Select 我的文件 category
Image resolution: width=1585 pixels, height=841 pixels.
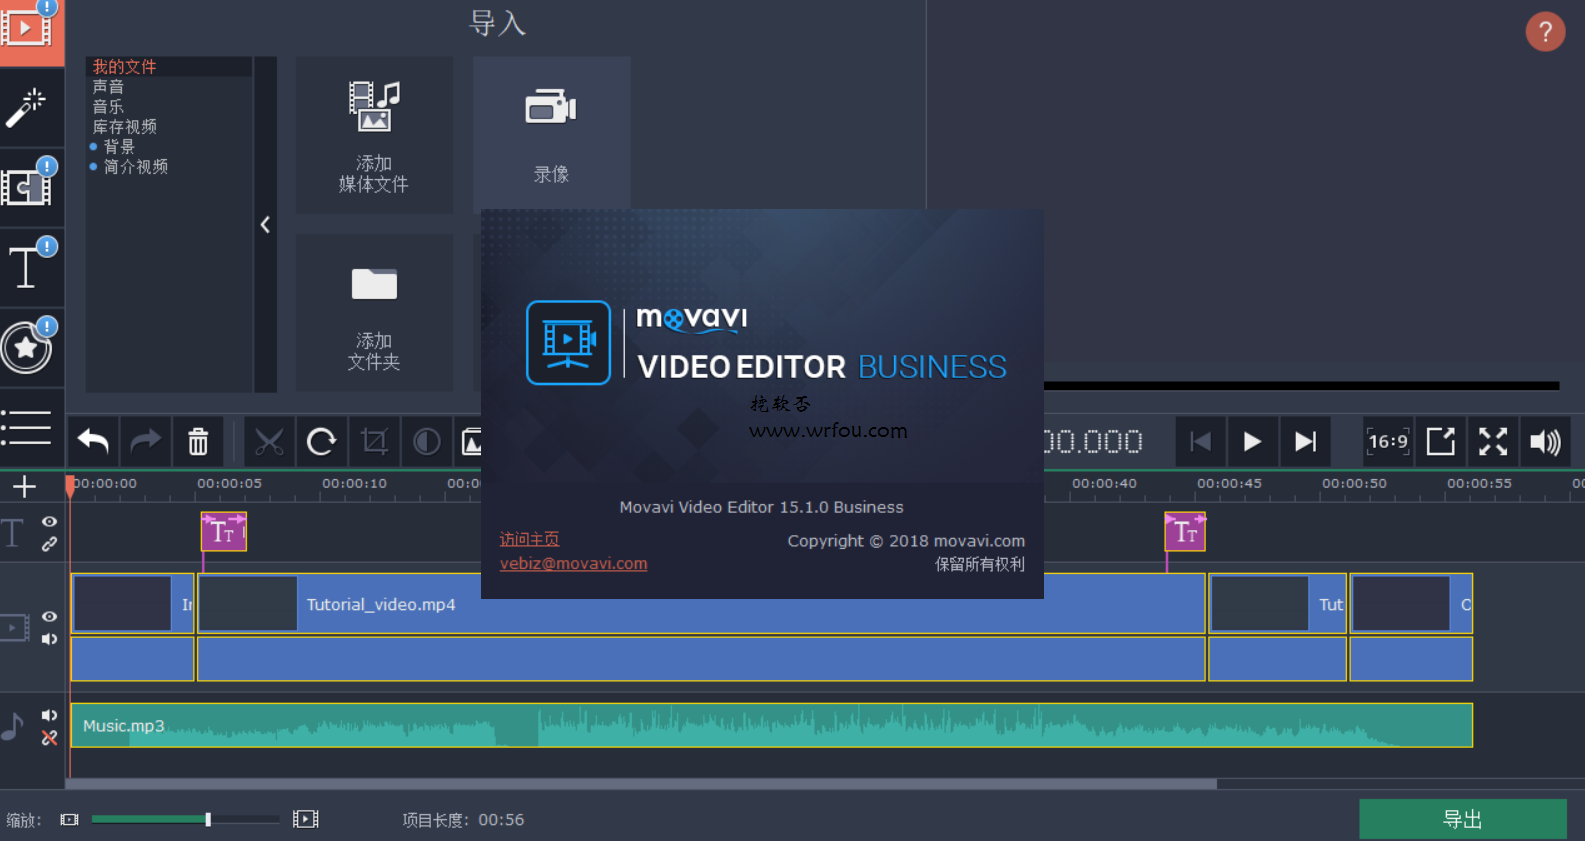(x=125, y=67)
